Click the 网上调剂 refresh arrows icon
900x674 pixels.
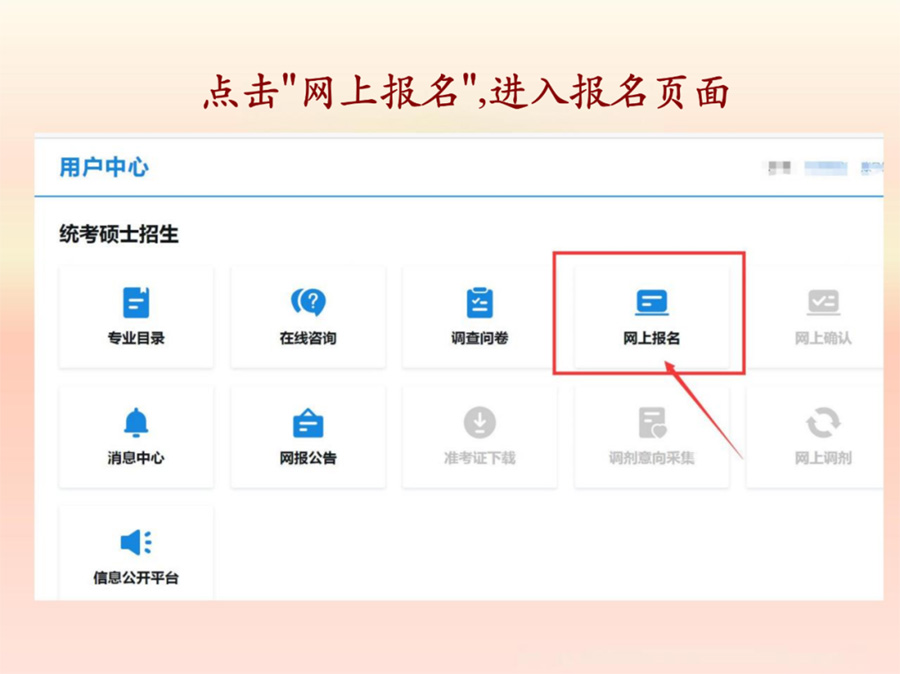click(823, 423)
